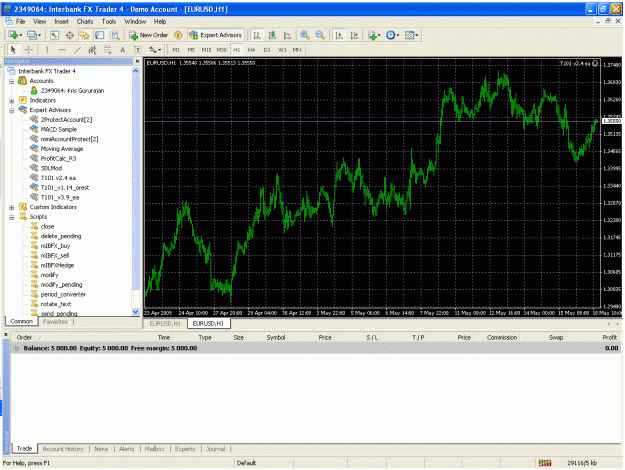Switch Navigator to Favorites tab
This screenshot has width=625, height=470.
(x=55, y=322)
